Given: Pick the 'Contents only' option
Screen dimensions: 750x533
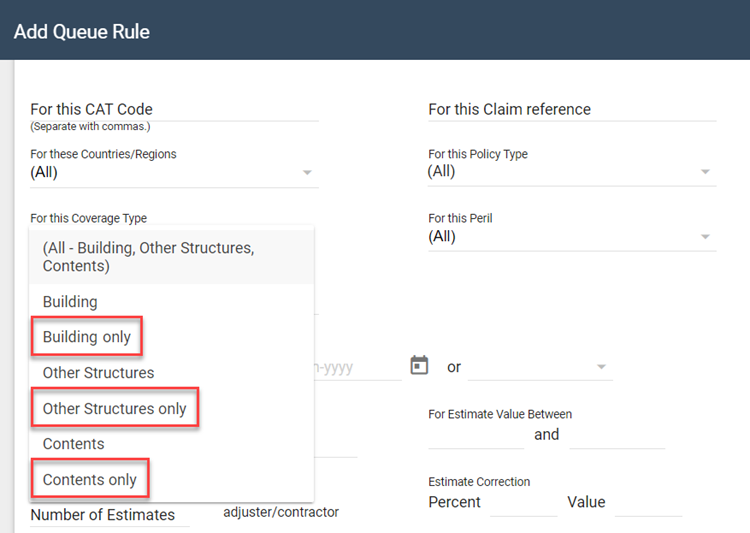Looking at the screenshot, I should 90,479.
